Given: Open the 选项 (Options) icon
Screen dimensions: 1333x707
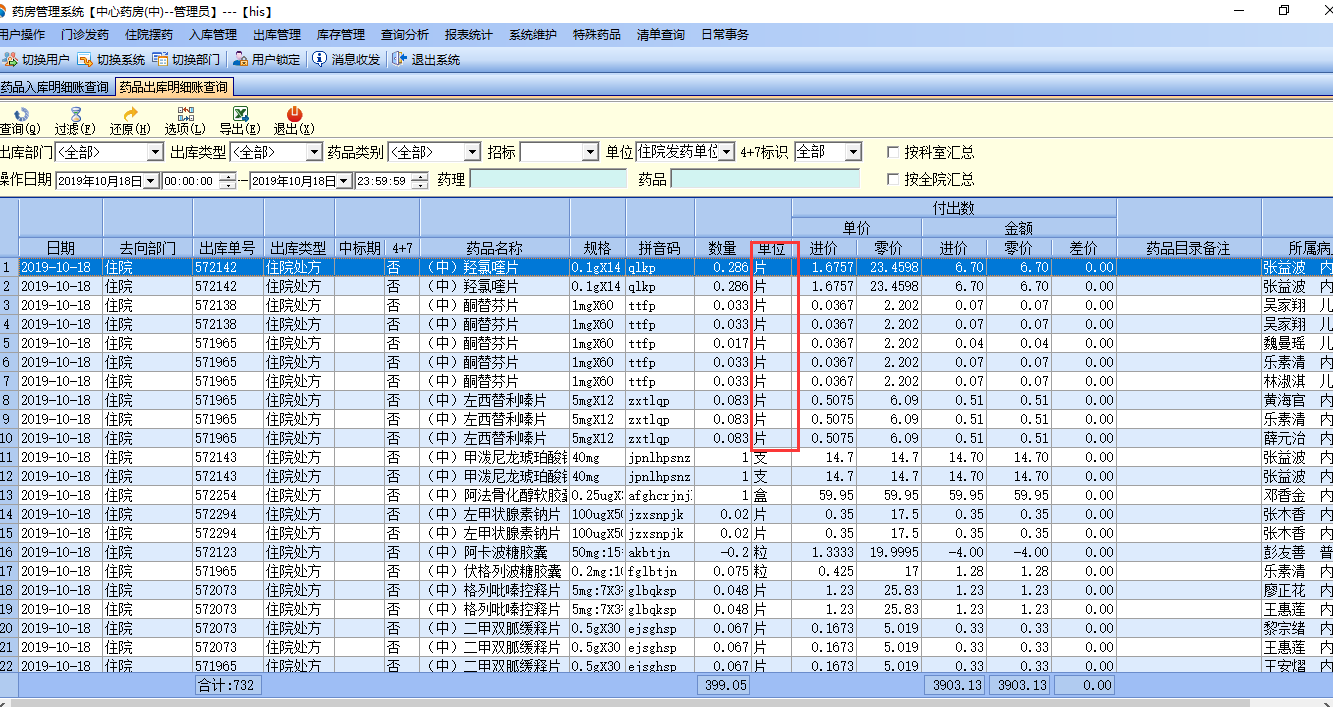Looking at the screenshot, I should 185,114.
